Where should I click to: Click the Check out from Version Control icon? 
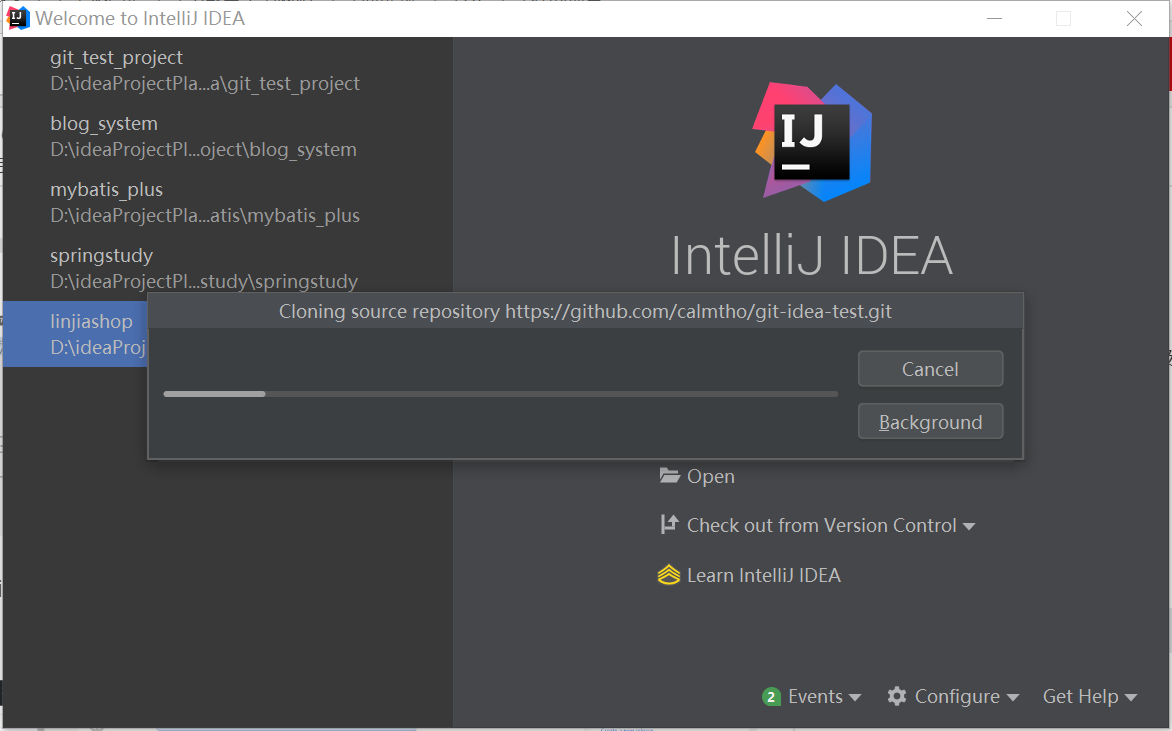[669, 525]
